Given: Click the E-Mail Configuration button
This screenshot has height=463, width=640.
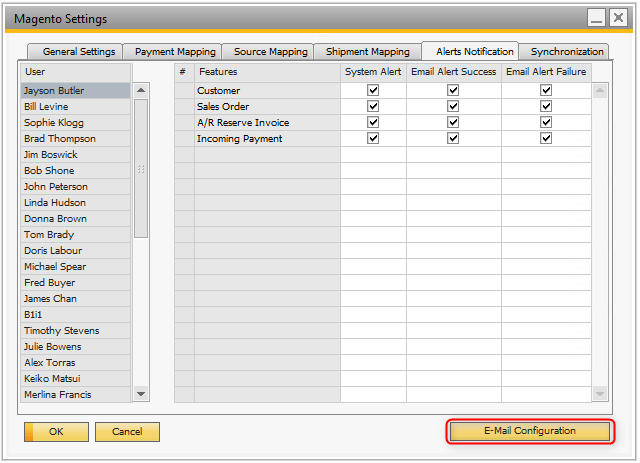Looking at the screenshot, I should (530, 431).
